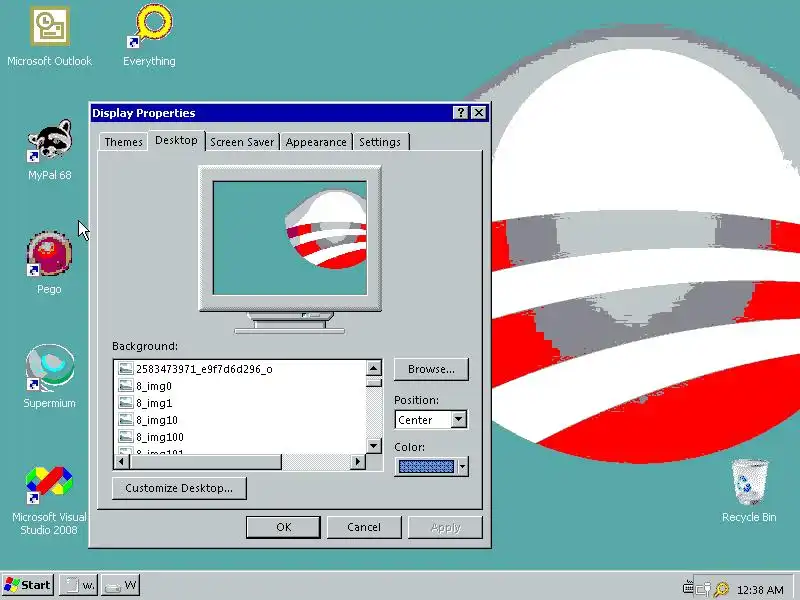
Task: Click Customize Desktop... button
Action: tap(179, 488)
